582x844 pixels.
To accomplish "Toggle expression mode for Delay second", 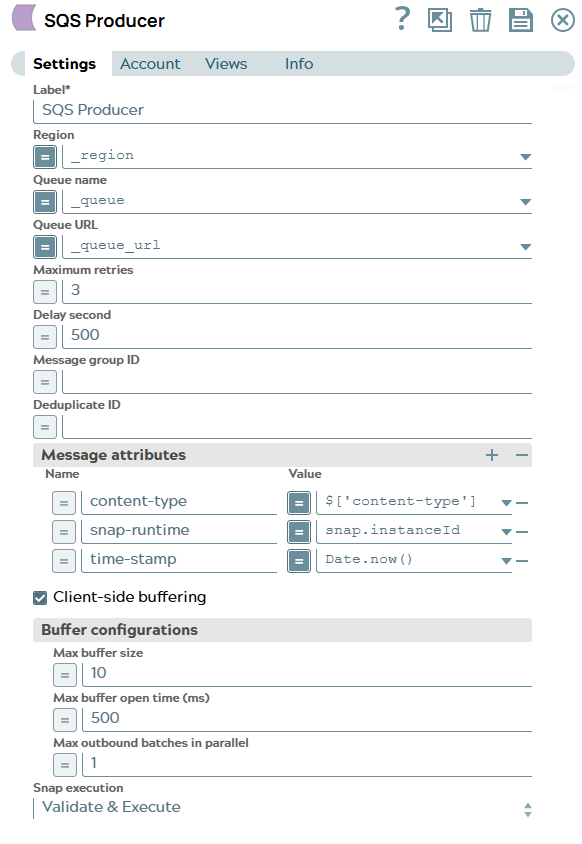I will [x=43, y=337].
